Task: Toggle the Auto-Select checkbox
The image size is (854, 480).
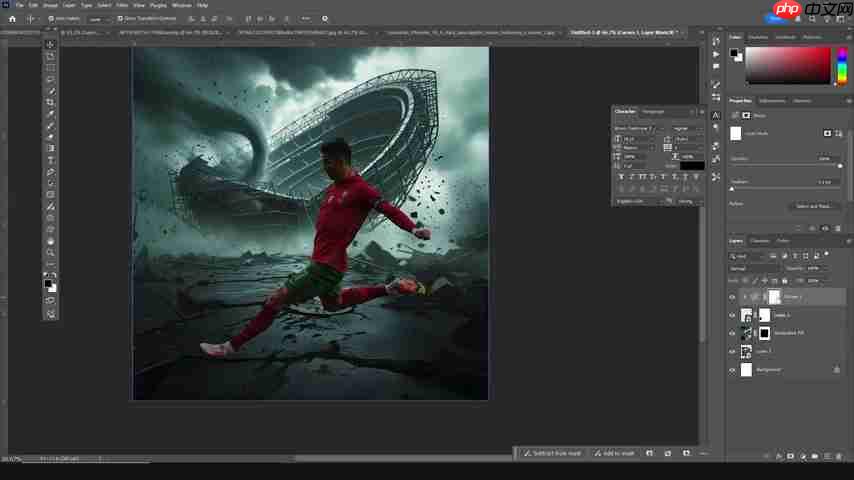Action: pyautogui.click(x=50, y=18)
